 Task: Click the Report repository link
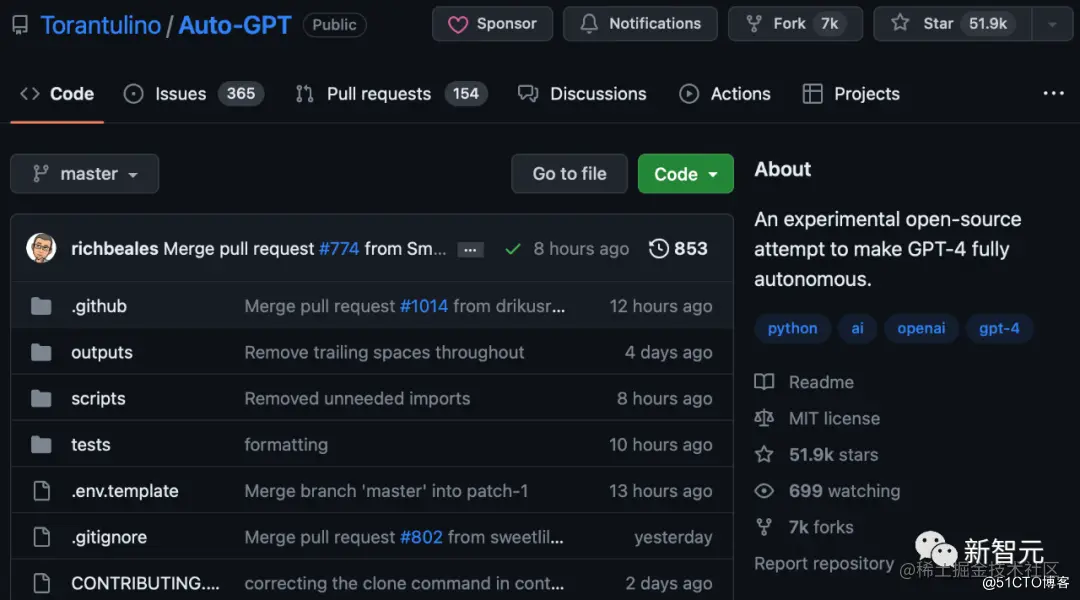tap(824, 563)
